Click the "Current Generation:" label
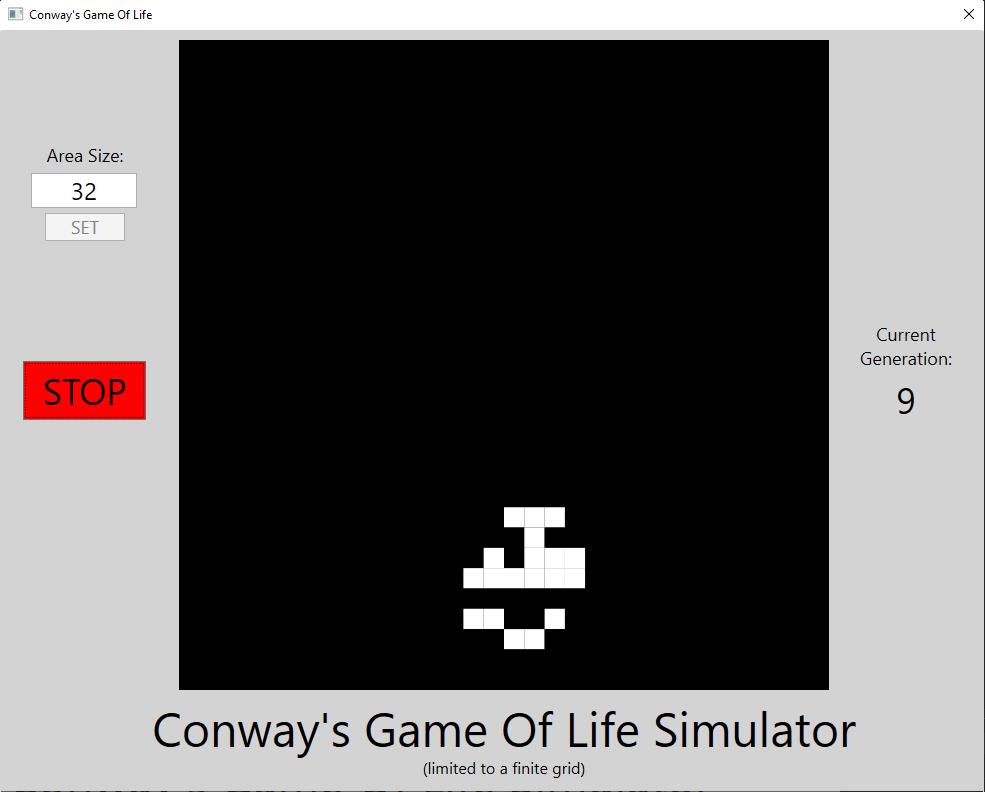Viewport: 985px width, 792px height. pyautogui.click(x=905, y=347)
